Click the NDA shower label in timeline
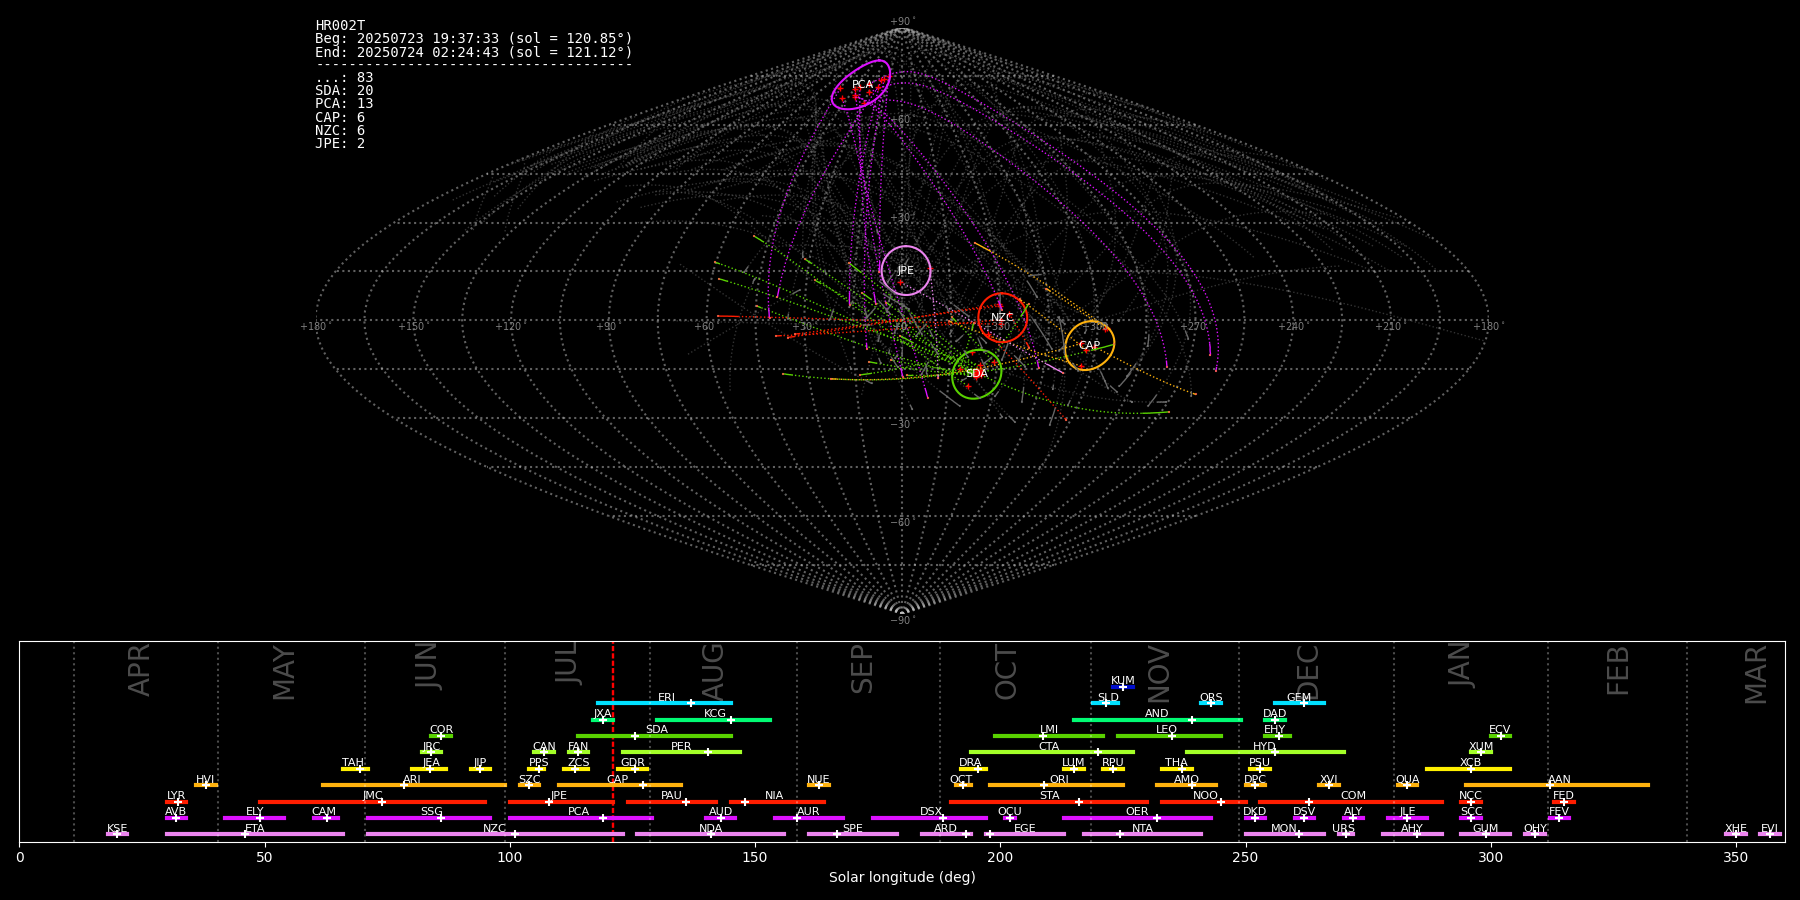 pos(711,829)
